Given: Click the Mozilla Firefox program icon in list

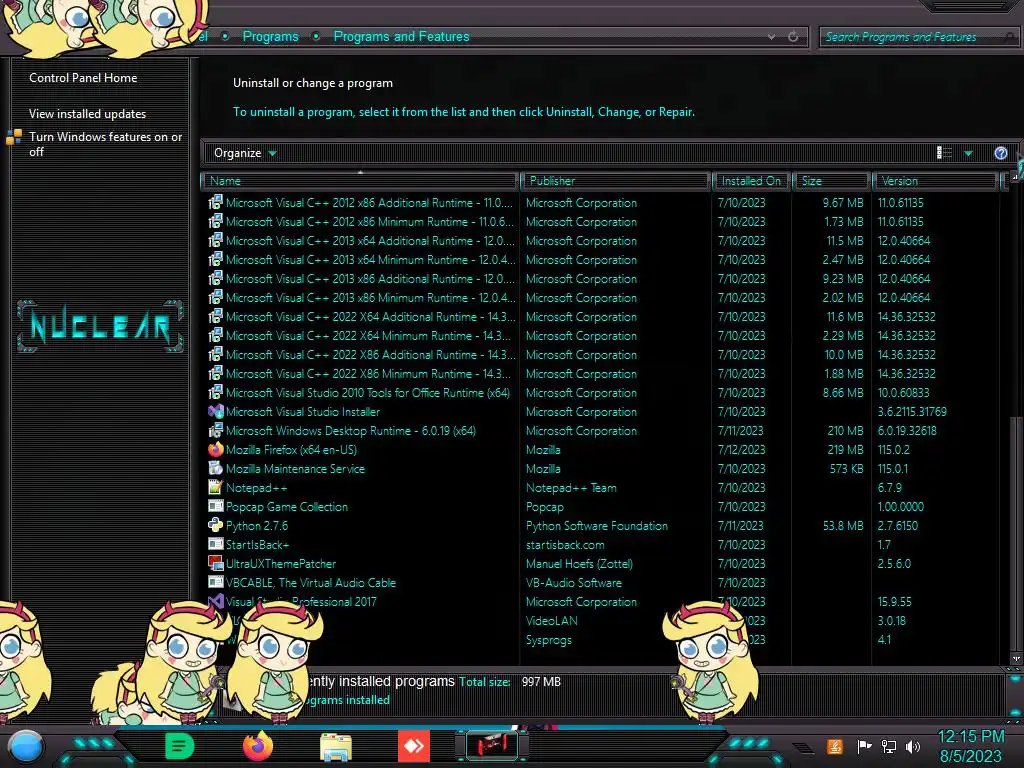Looking at the screenshot, I should [x=216, y=449].
